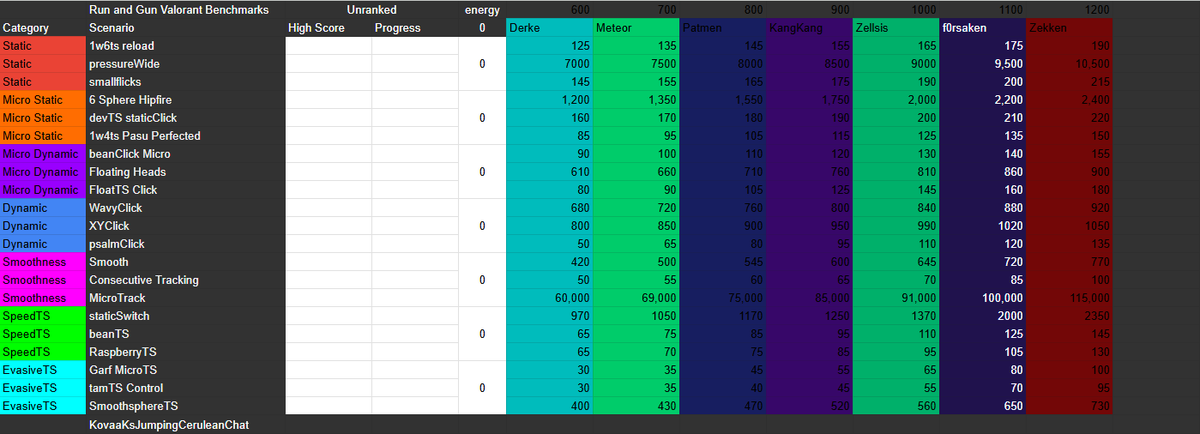Viewport: 1200px width, 434px height.
Task: Click the 'smallflicks' scenario cell
Action: (x=185, y=81)
